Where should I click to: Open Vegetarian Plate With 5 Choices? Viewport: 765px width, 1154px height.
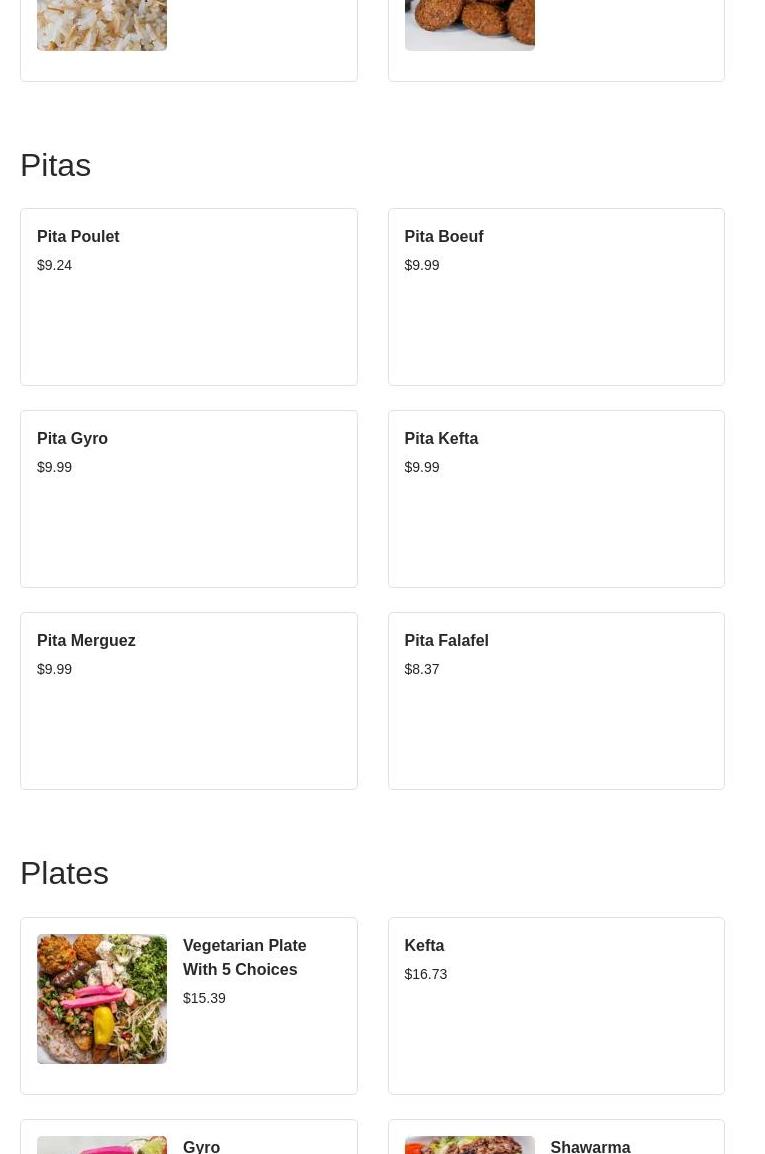244,957
